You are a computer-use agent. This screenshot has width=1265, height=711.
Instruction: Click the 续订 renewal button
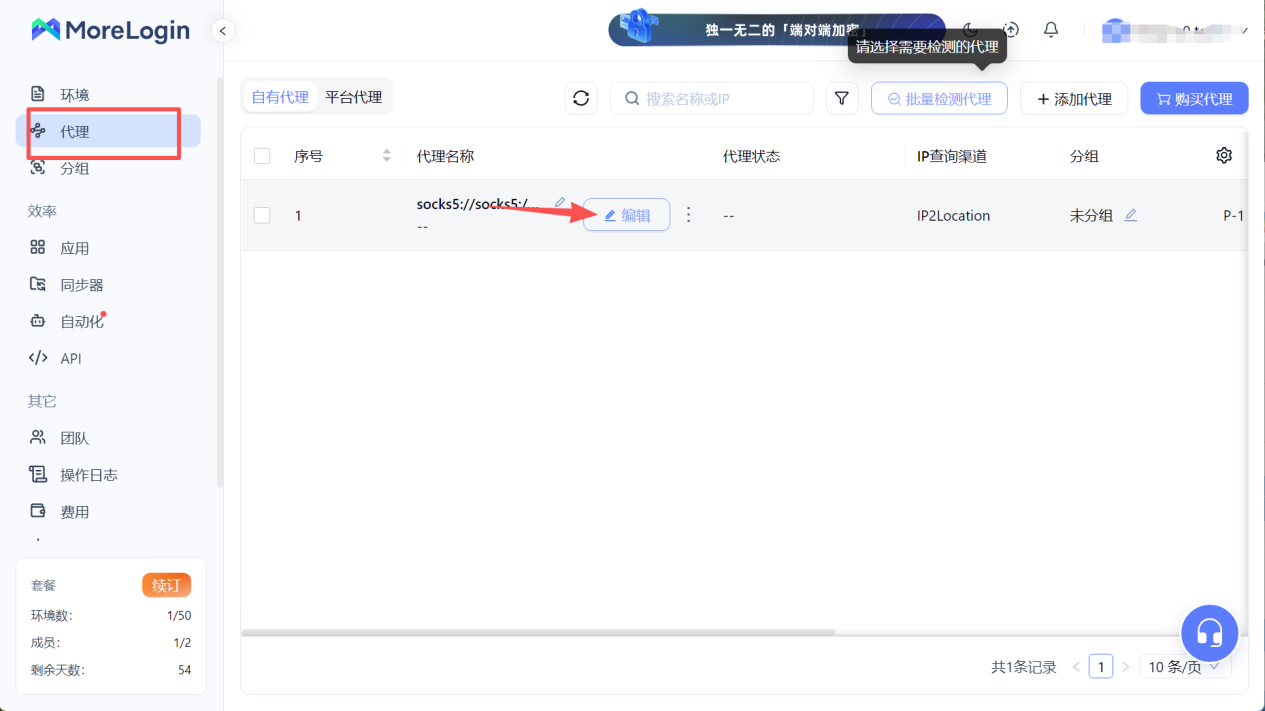coord(166,585)
